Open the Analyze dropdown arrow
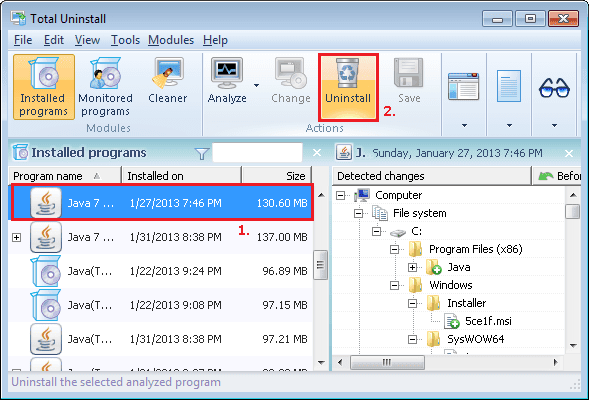589x400 pixels. pos(256,85)
